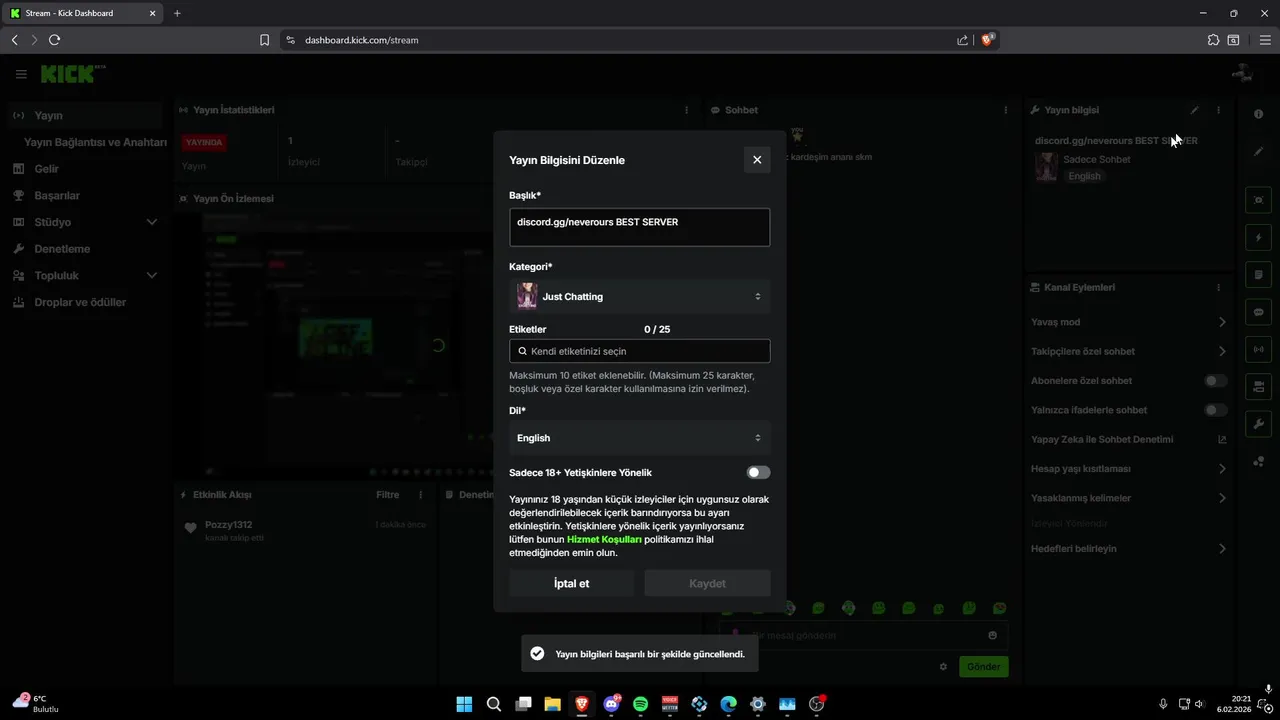Open a new browser tab
Image resolution: width=1280 pixels, height=720 pixels.
pyautogui.click(x=177, y=13)
